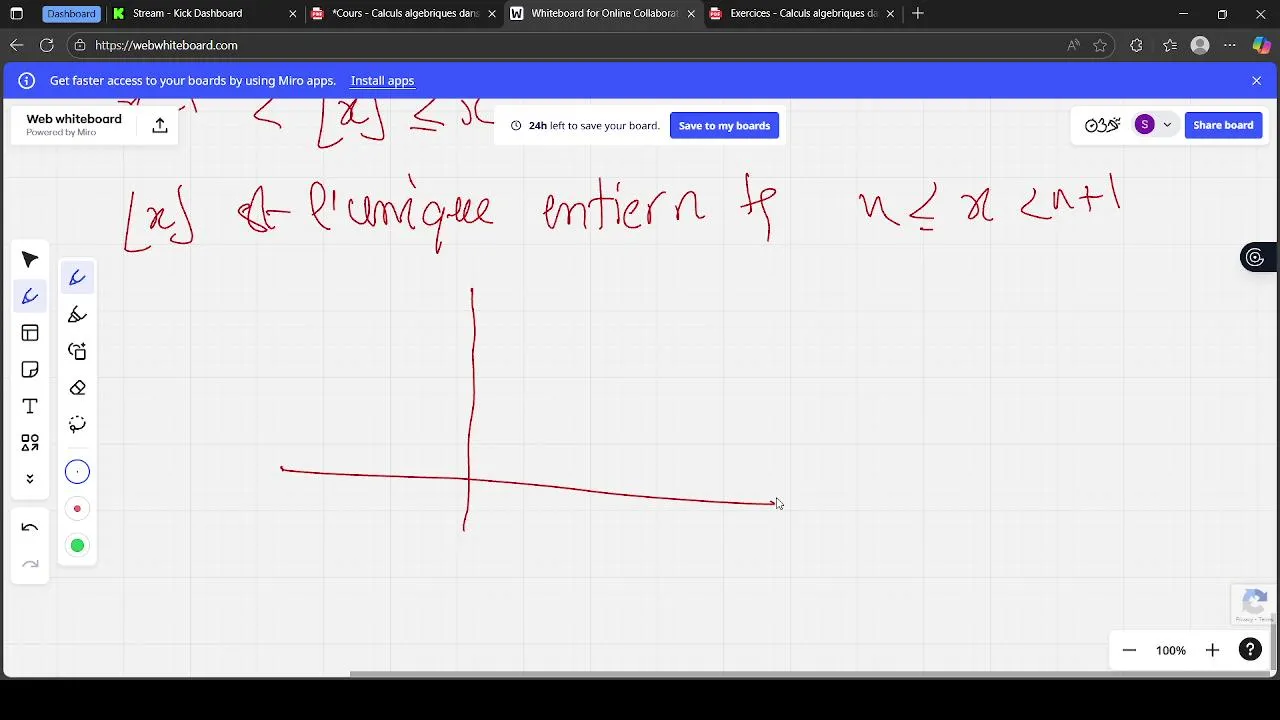The height and width of the screenshot is (720, 1280).
Task: Close the Stream - Kick Dashboard tab
Action: point(293,14)
